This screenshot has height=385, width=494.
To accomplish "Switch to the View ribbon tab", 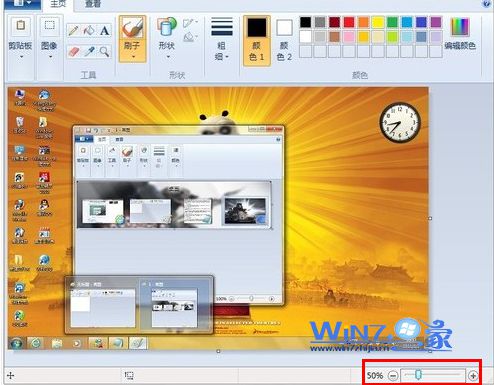I will click(x=93, y=4).
